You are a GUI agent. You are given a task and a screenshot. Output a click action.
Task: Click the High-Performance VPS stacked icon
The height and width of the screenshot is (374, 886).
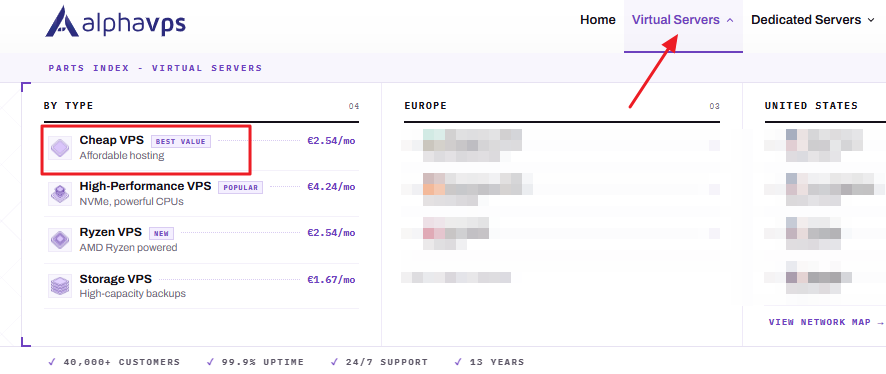[x=60, y=194]
